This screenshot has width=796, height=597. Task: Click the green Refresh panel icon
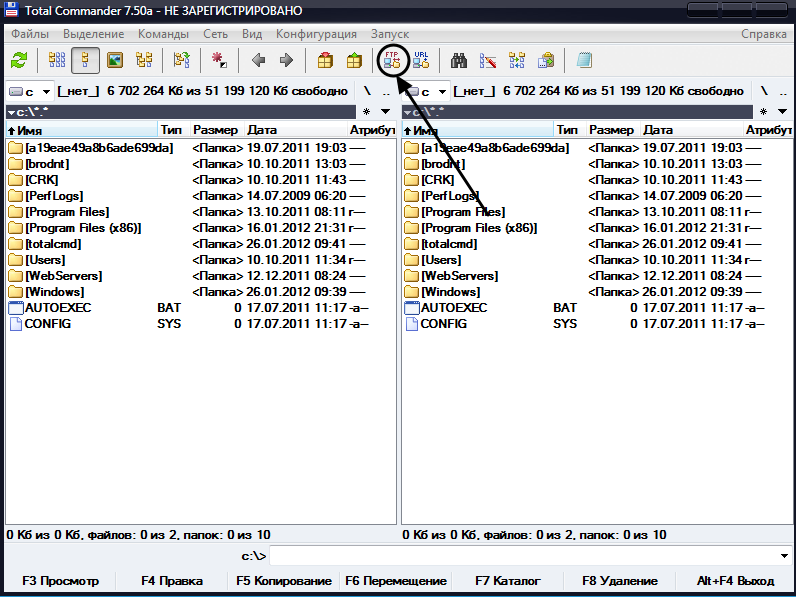(19, 61)
